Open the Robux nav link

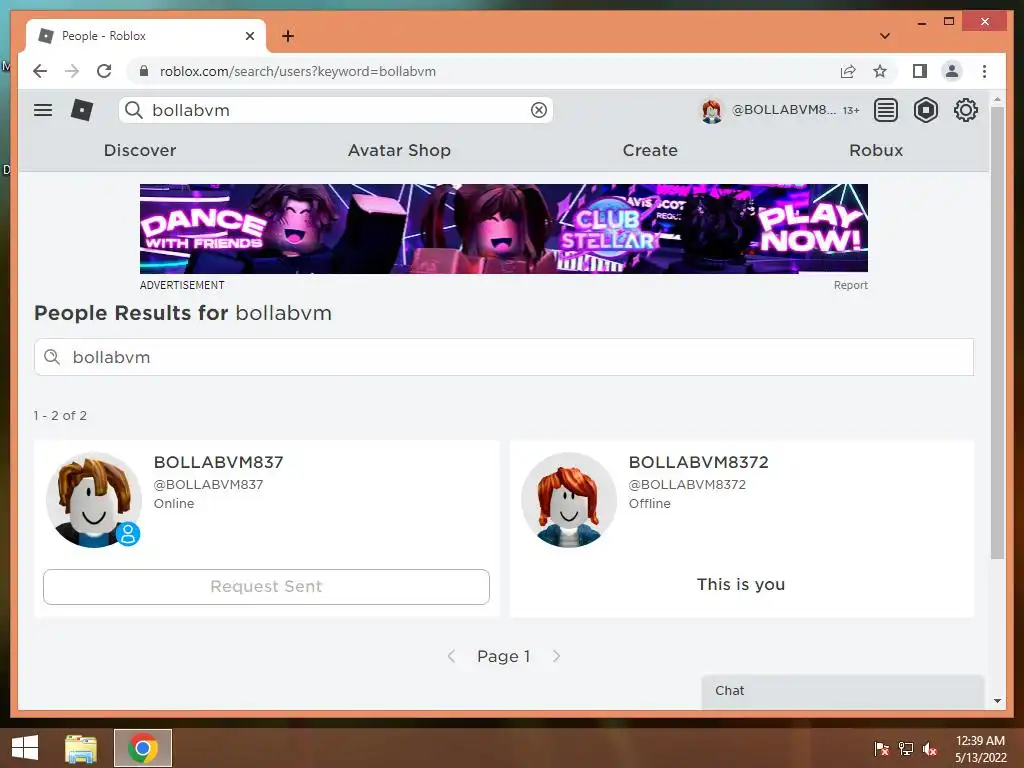click(876, 150)
